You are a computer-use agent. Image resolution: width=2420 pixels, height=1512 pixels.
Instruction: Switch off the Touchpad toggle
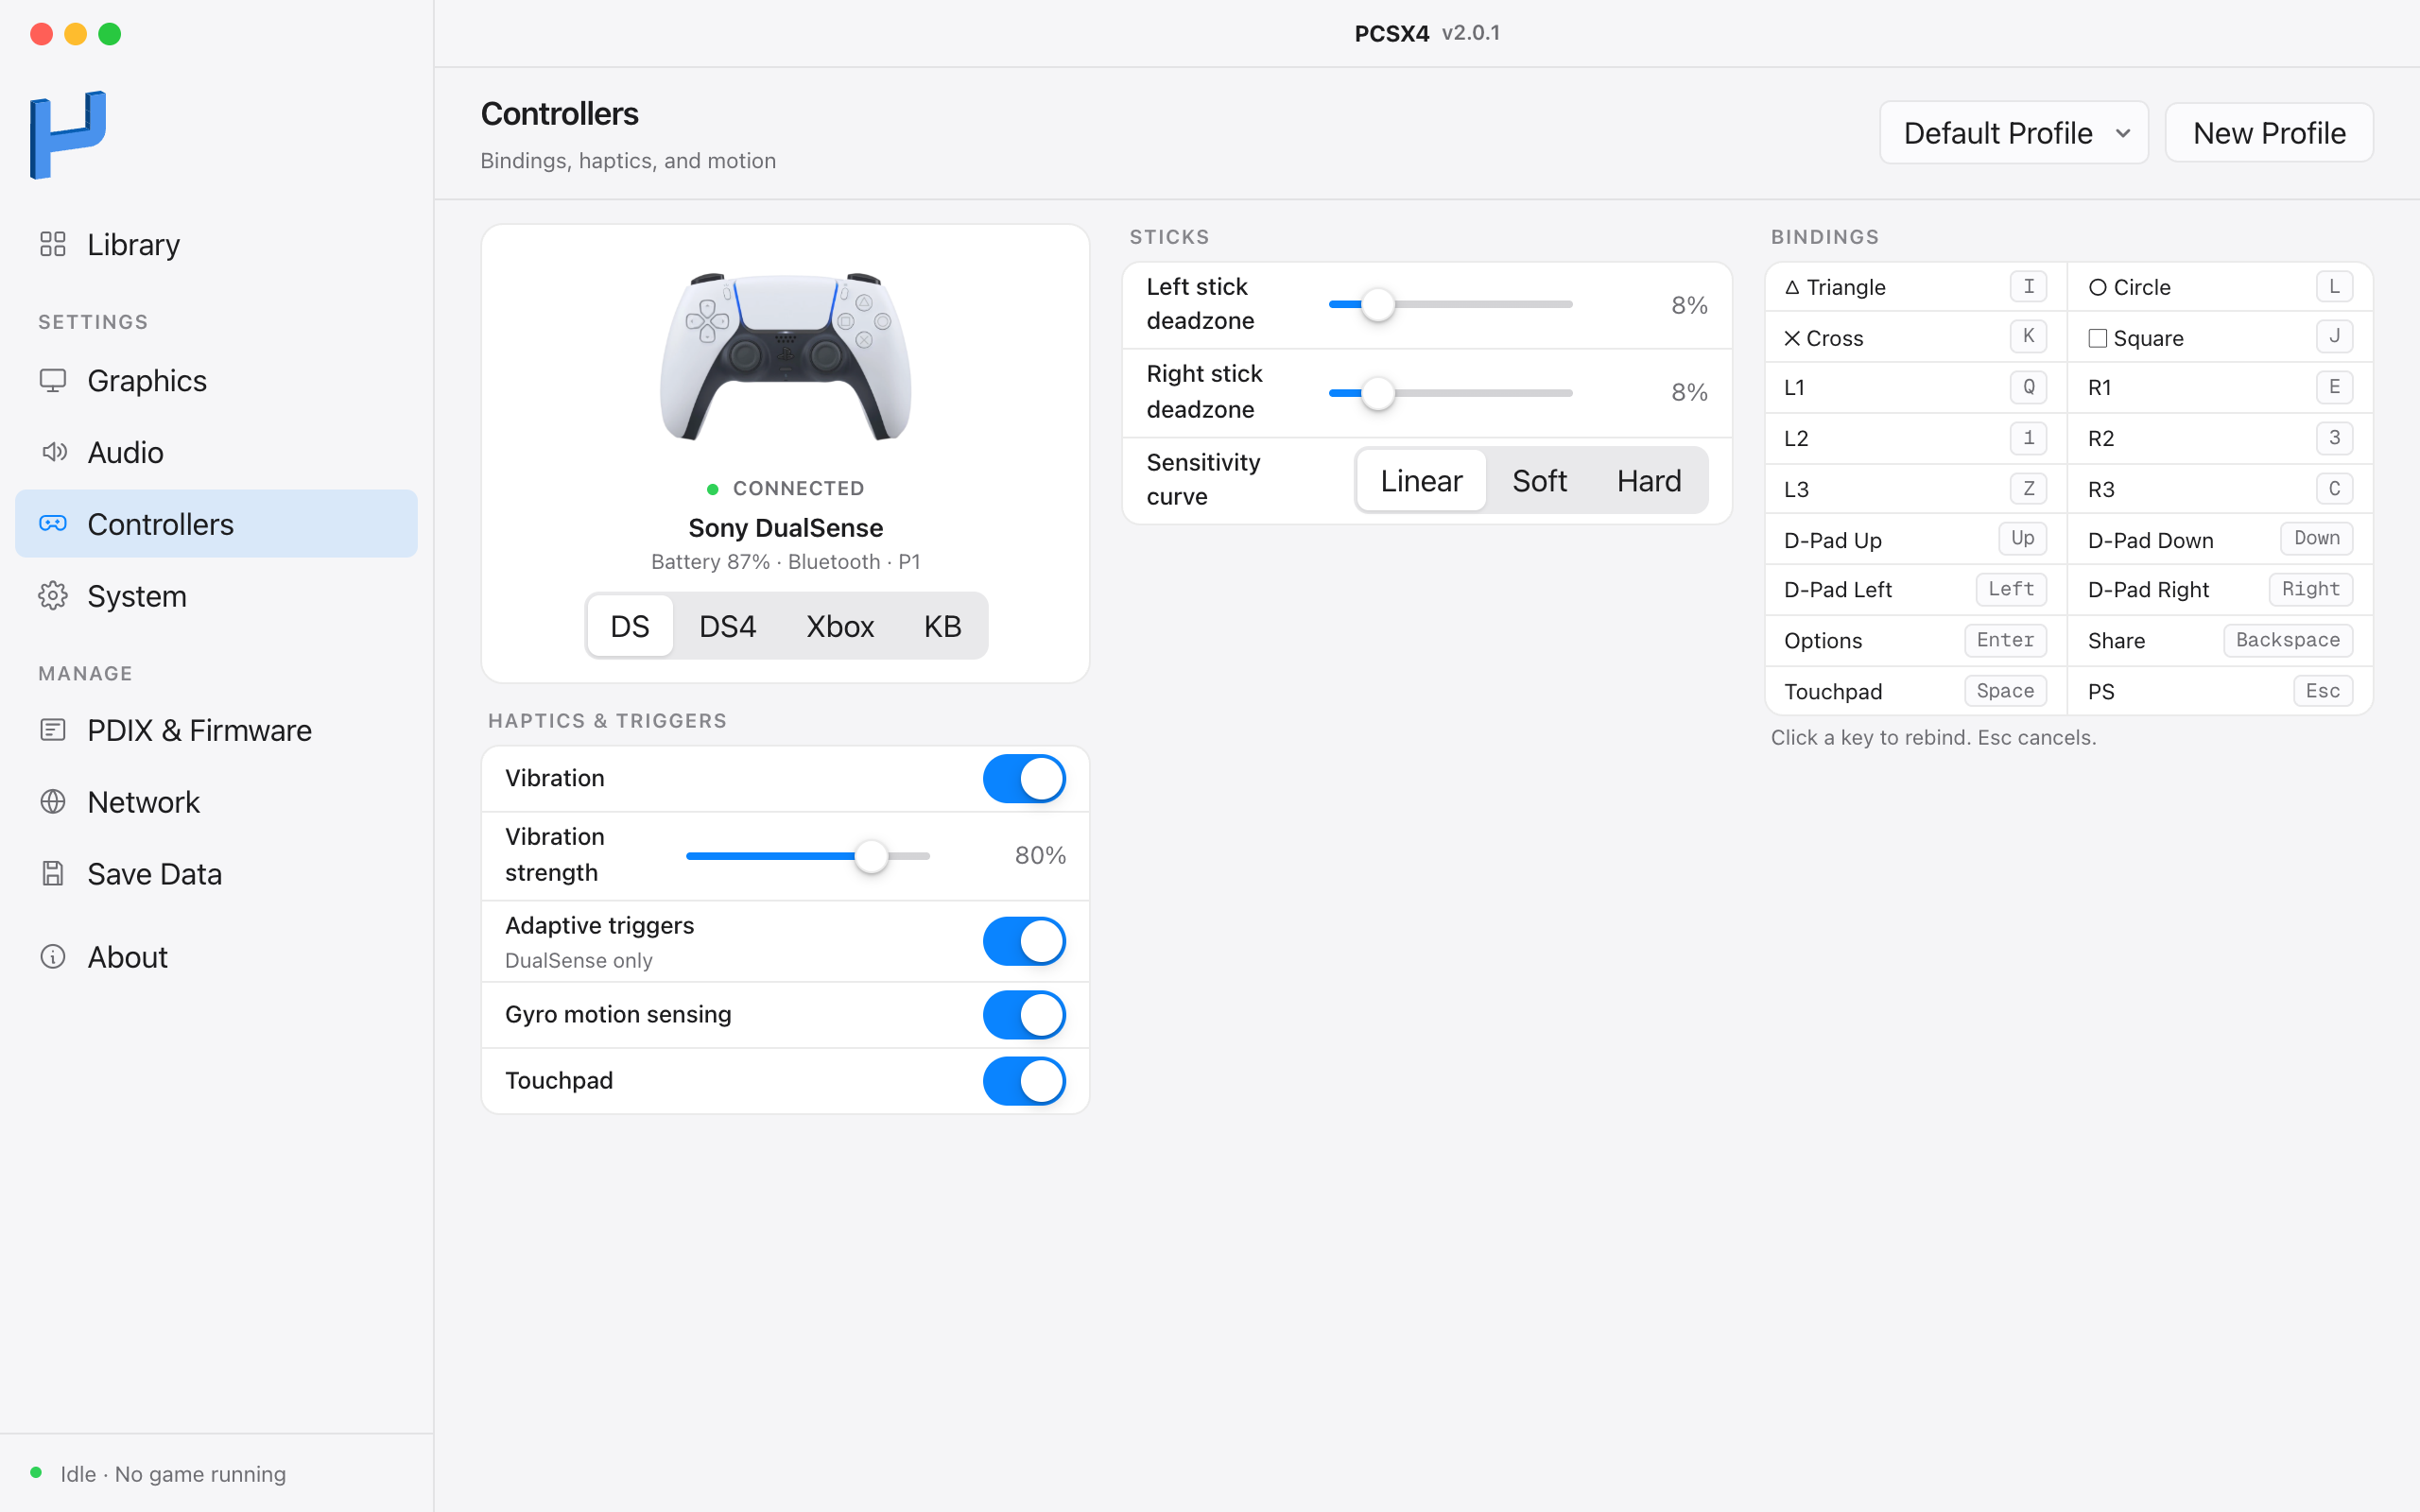[x=1024, y=1080]
